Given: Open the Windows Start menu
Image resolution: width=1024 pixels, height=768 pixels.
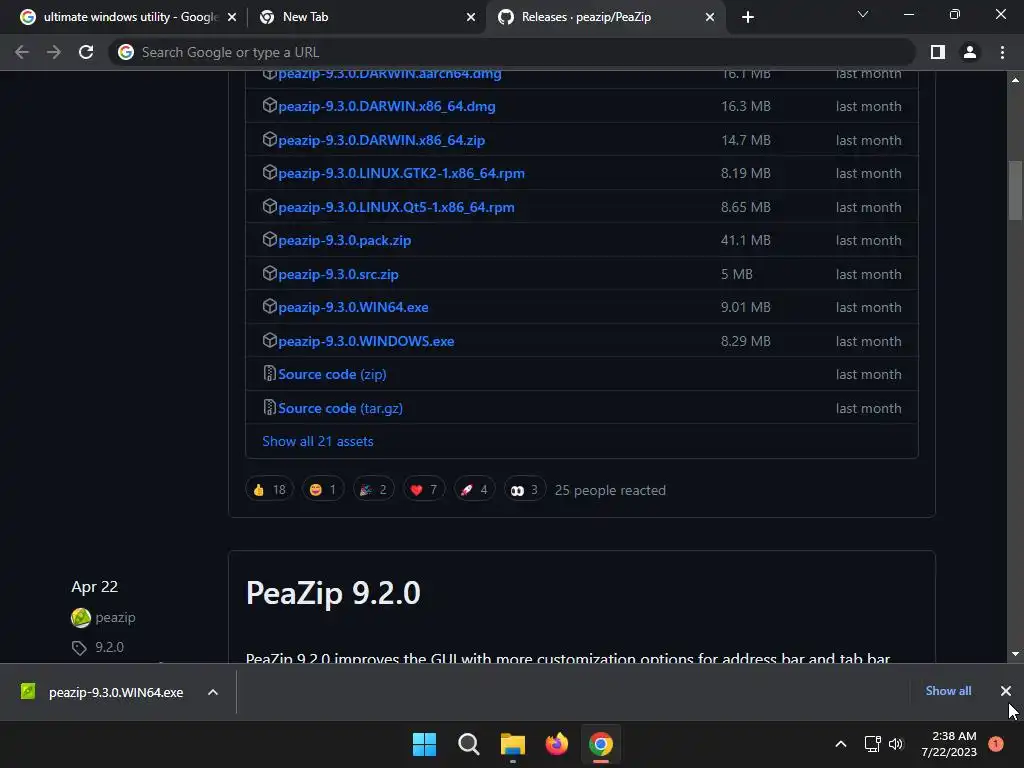Looking at the screenshot, I should click(x=424, y=744).
